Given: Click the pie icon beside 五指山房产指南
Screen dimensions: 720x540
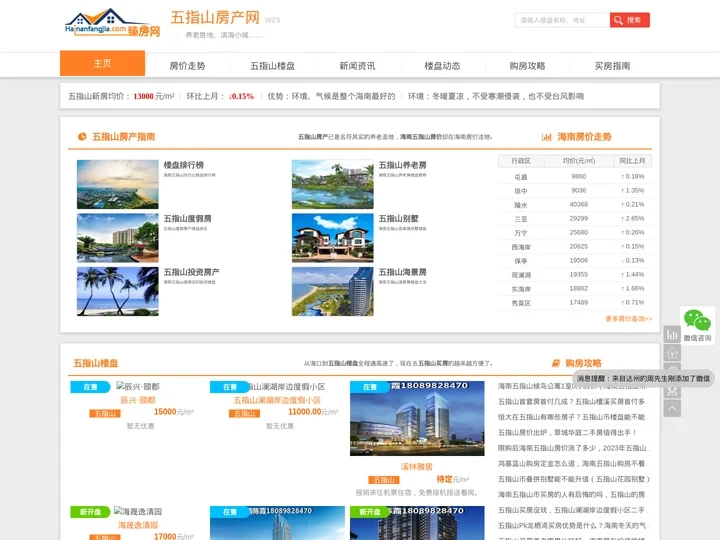Looking at the screenshot, I should click(82, 136).
